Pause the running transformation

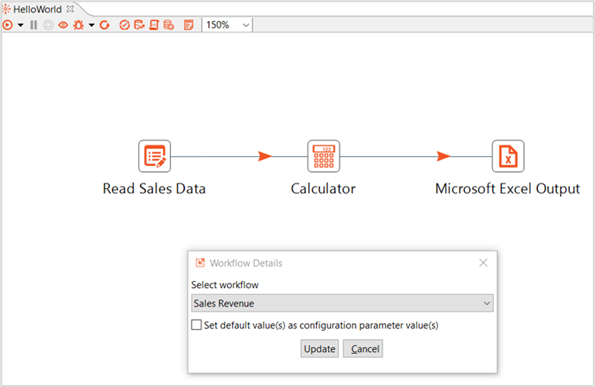click(34, 25)
